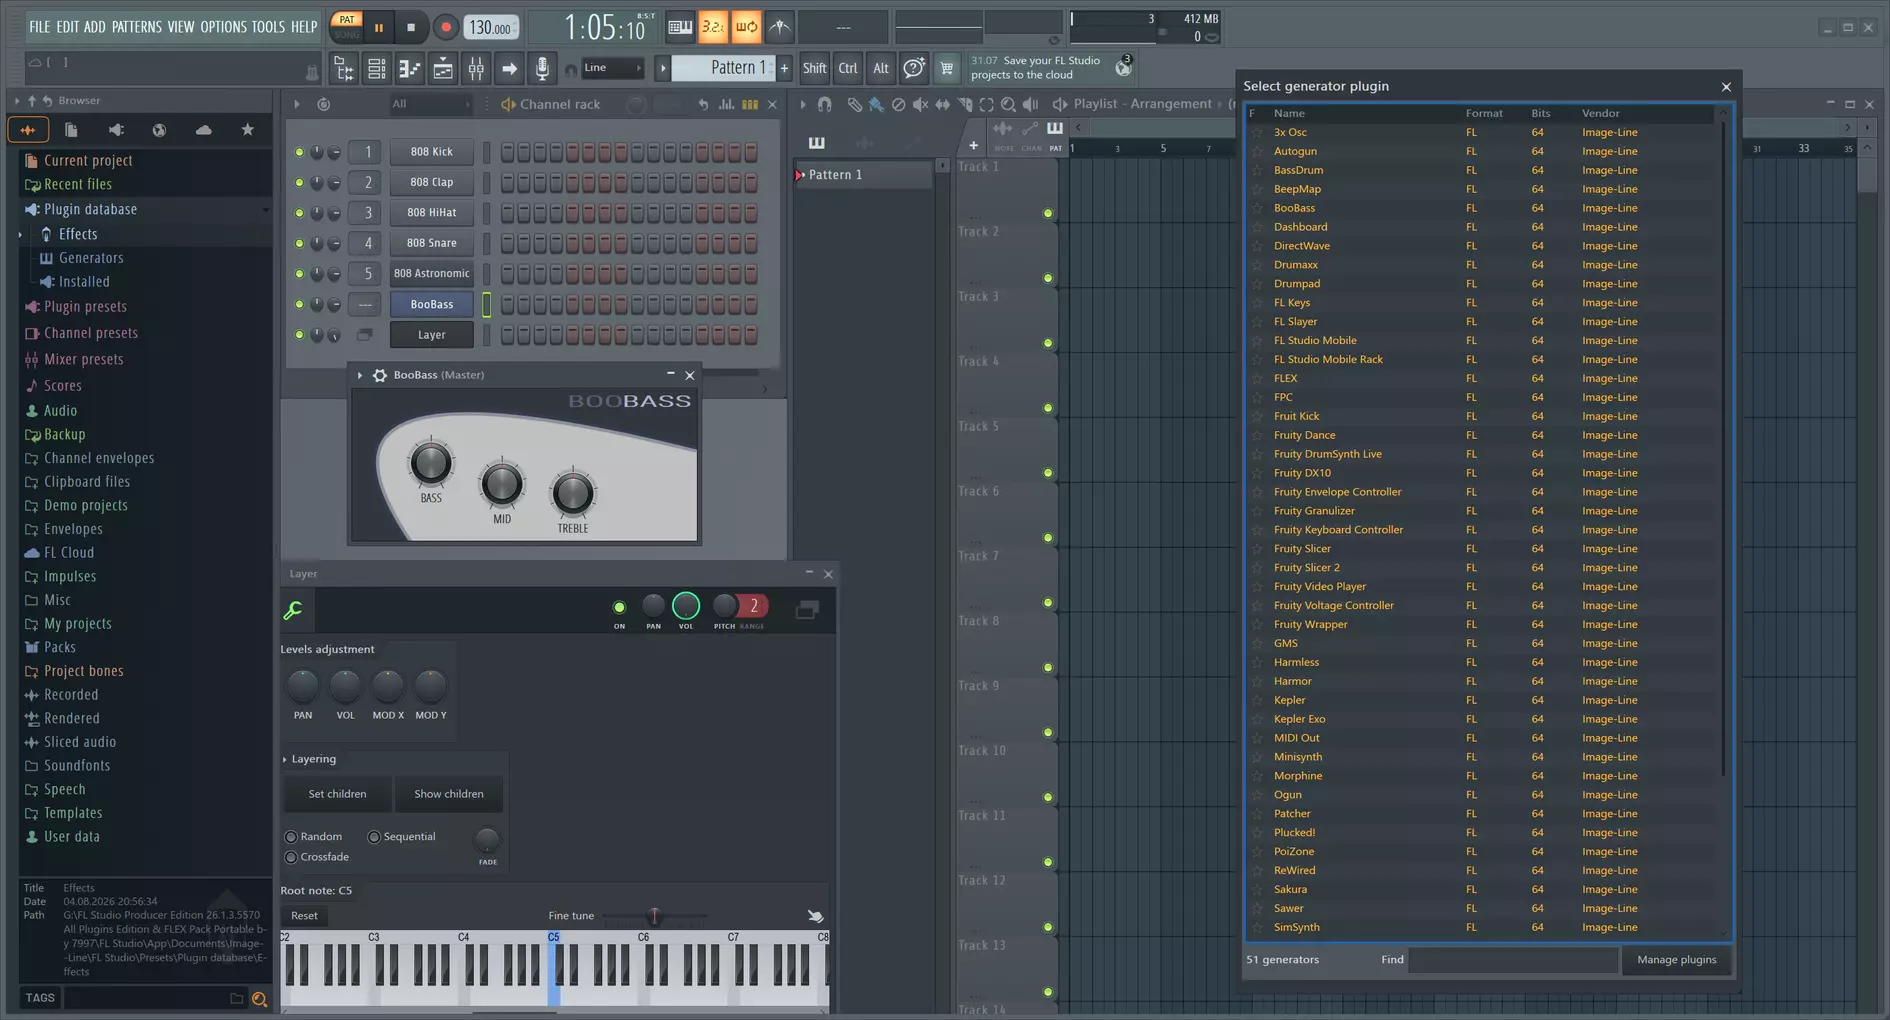Select the 808 HiHat channel button
The width and height of the screenshot is (1890, 1020).
pyautogui.click(x=431, y=213)
